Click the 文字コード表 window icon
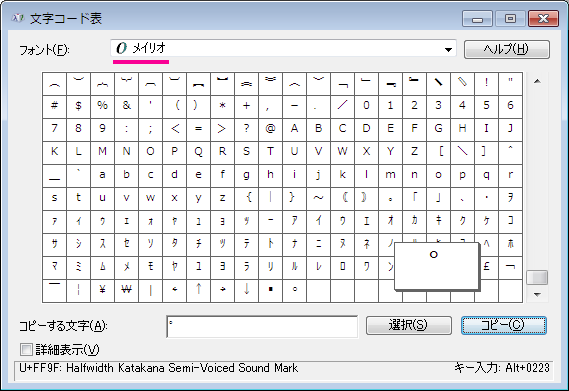 (17, 18)
